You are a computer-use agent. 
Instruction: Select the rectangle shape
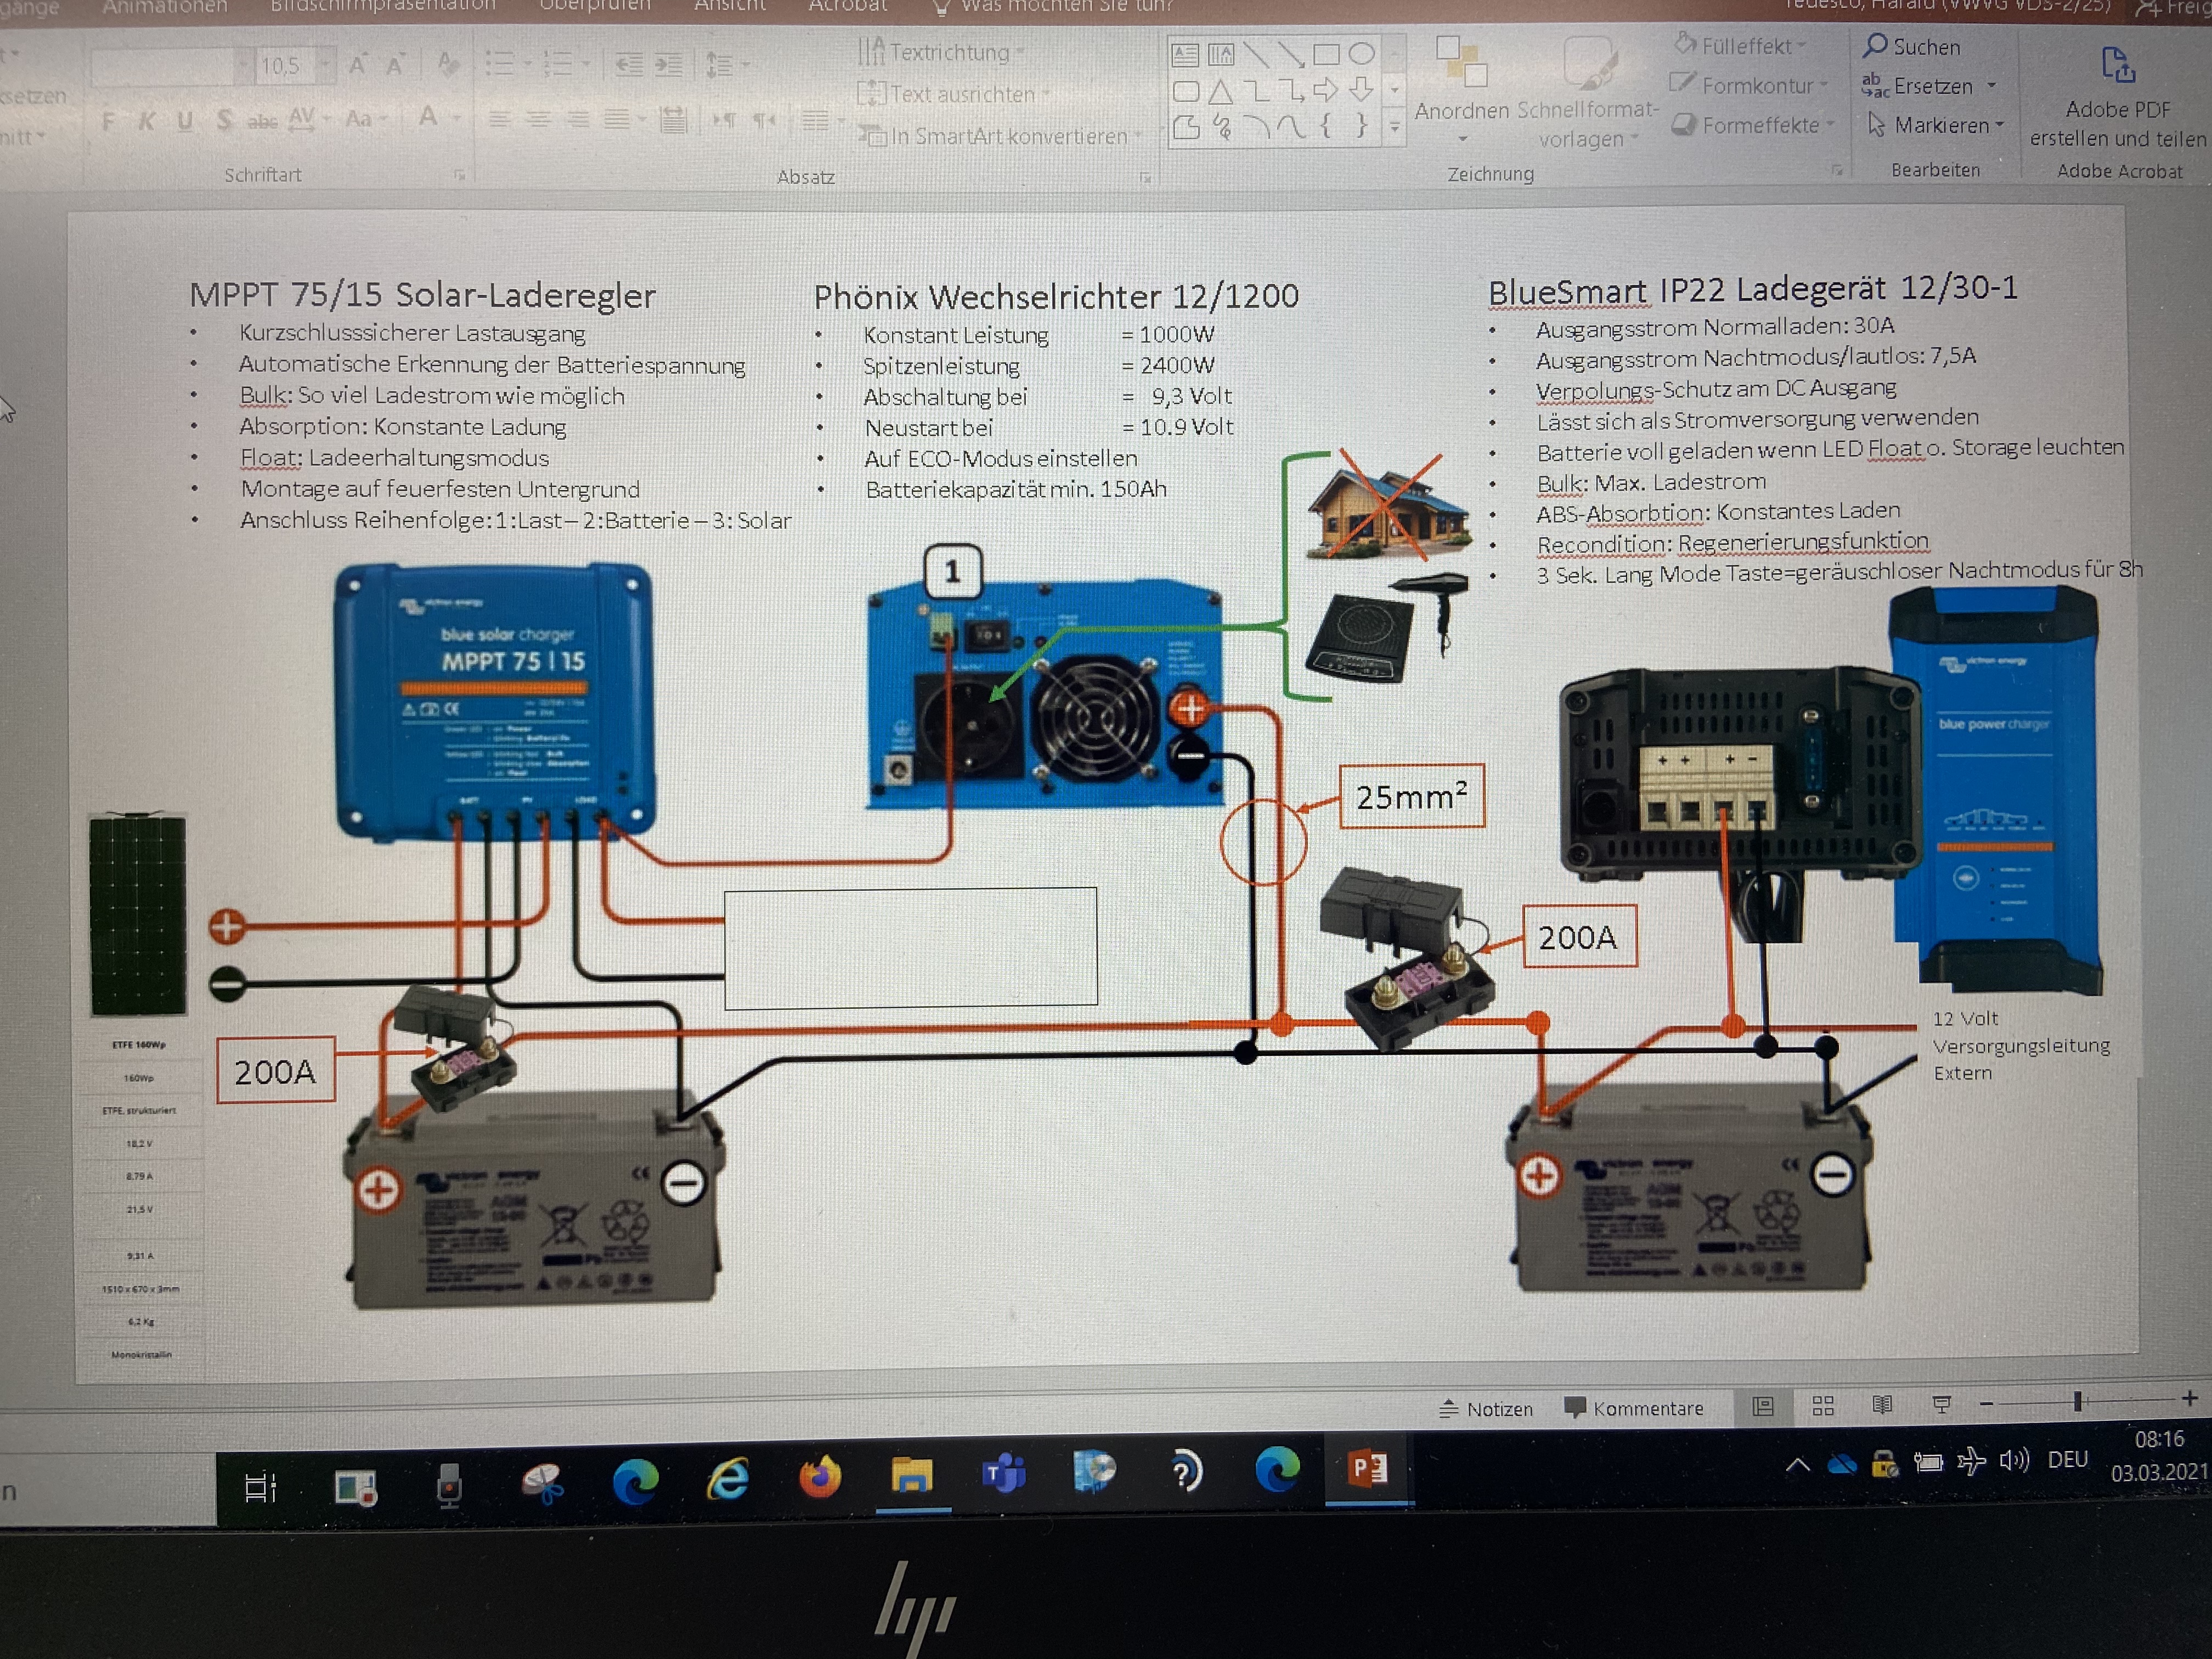[1326, 54]
